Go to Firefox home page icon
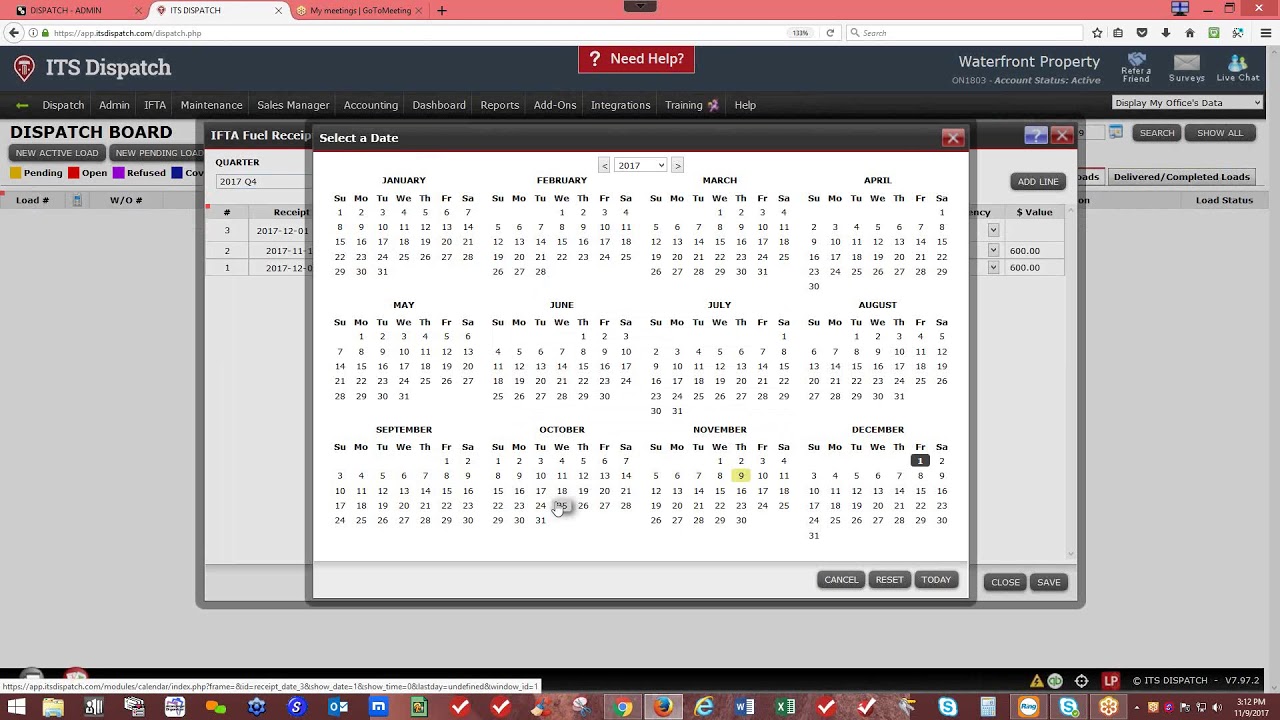Viewport: 1280px width, 720px height. (1189, 33)
